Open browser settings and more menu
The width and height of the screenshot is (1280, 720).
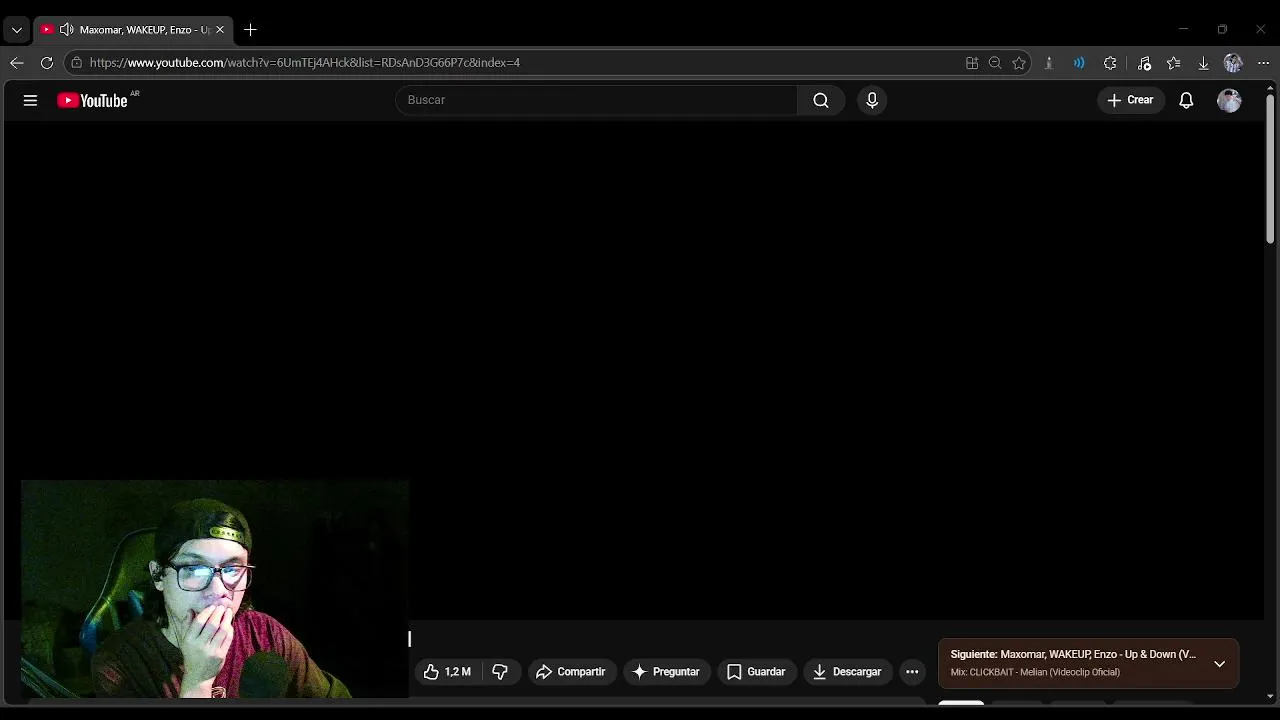tap(1263, 63)
